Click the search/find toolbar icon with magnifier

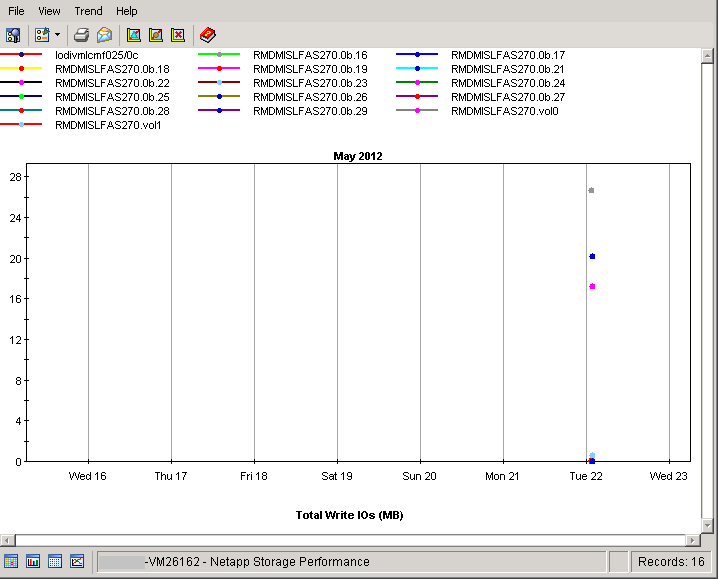point(14,35)
